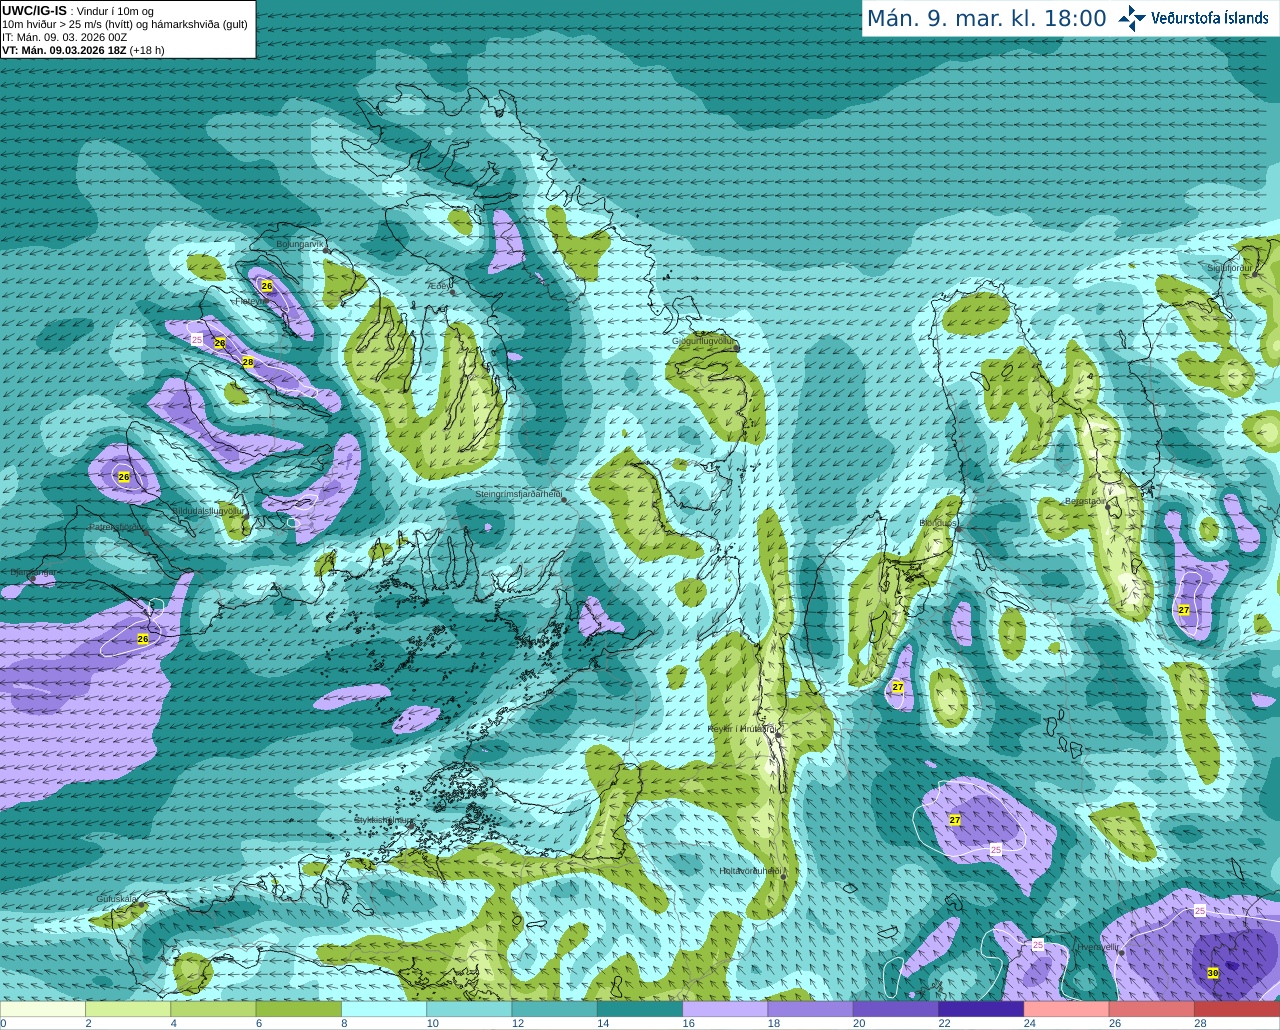Click the 18–20 purple legend swatch

pyautogui.click(x=811, y=1009)
